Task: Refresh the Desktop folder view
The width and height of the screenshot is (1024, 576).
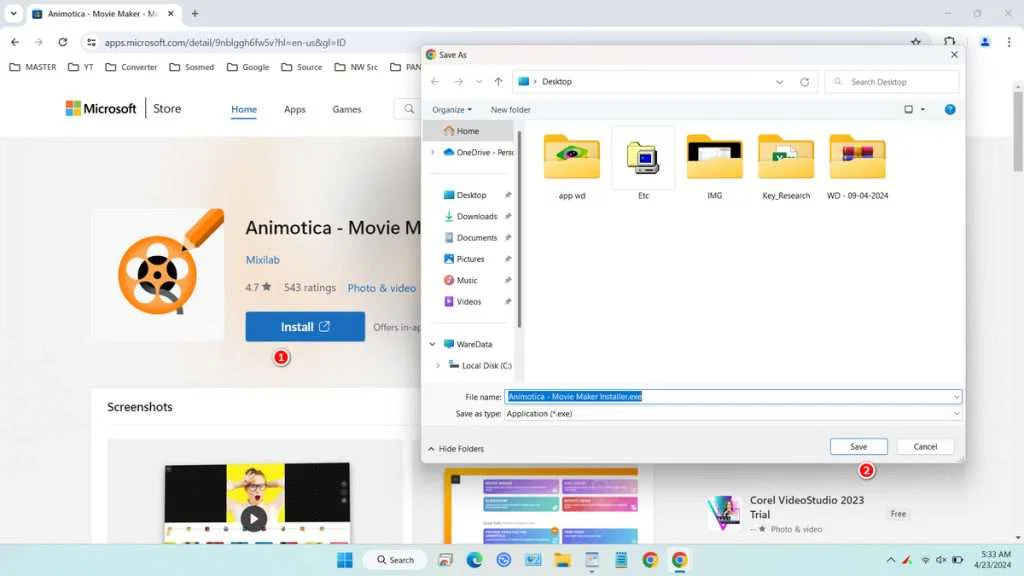Action: click(x=806, y=81)
